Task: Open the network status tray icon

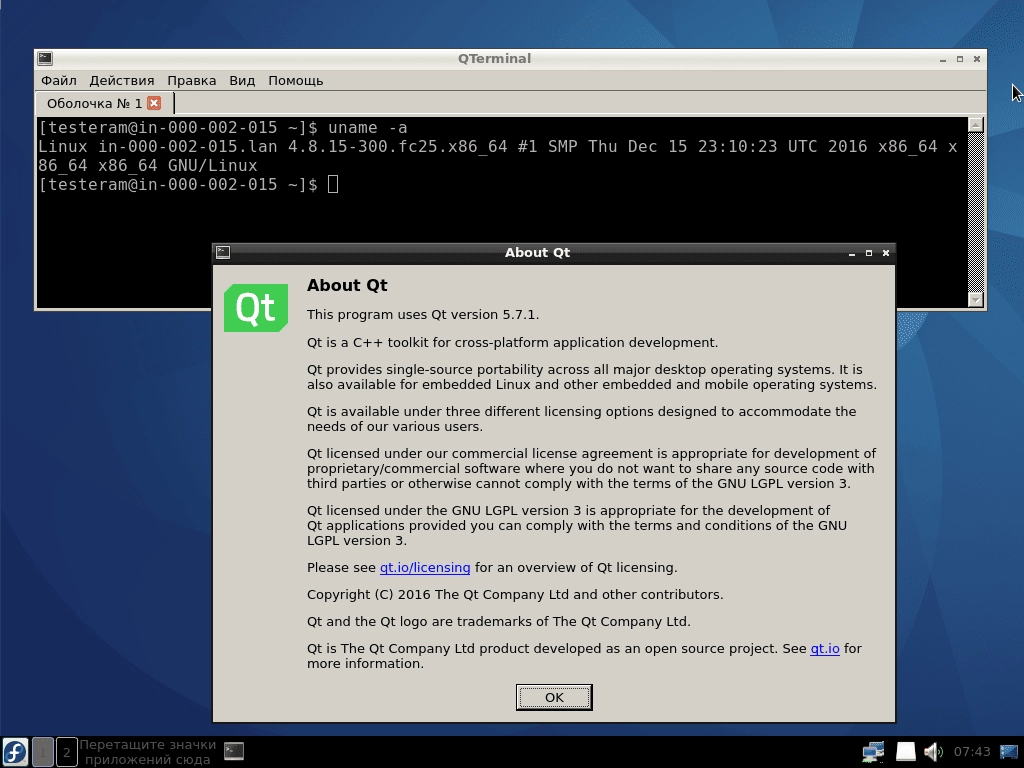Action: pyautogui.click(x=873, y=752)
